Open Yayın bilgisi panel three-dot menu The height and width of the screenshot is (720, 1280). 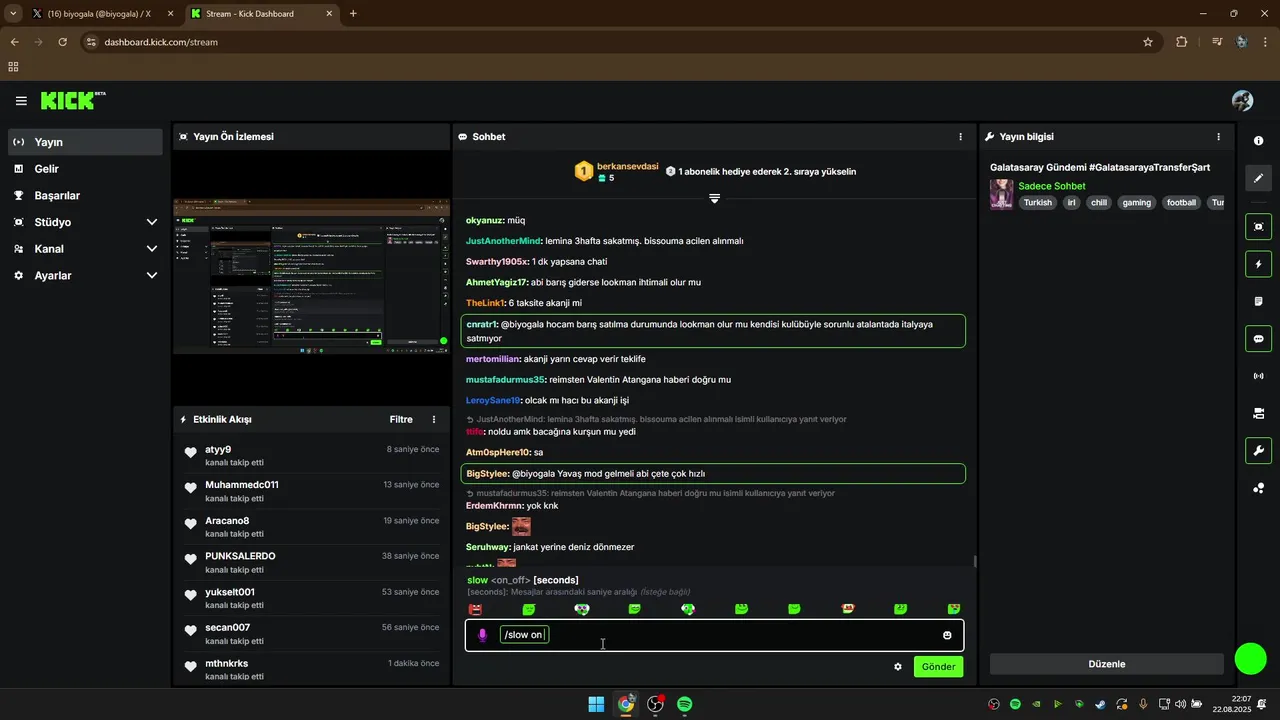tap(1218, 137)
